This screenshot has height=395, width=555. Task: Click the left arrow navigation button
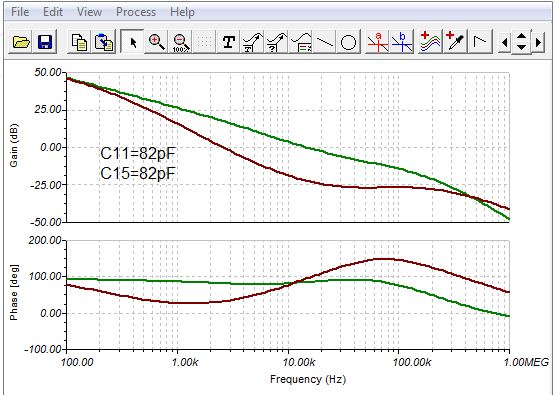tap(504, 42)
